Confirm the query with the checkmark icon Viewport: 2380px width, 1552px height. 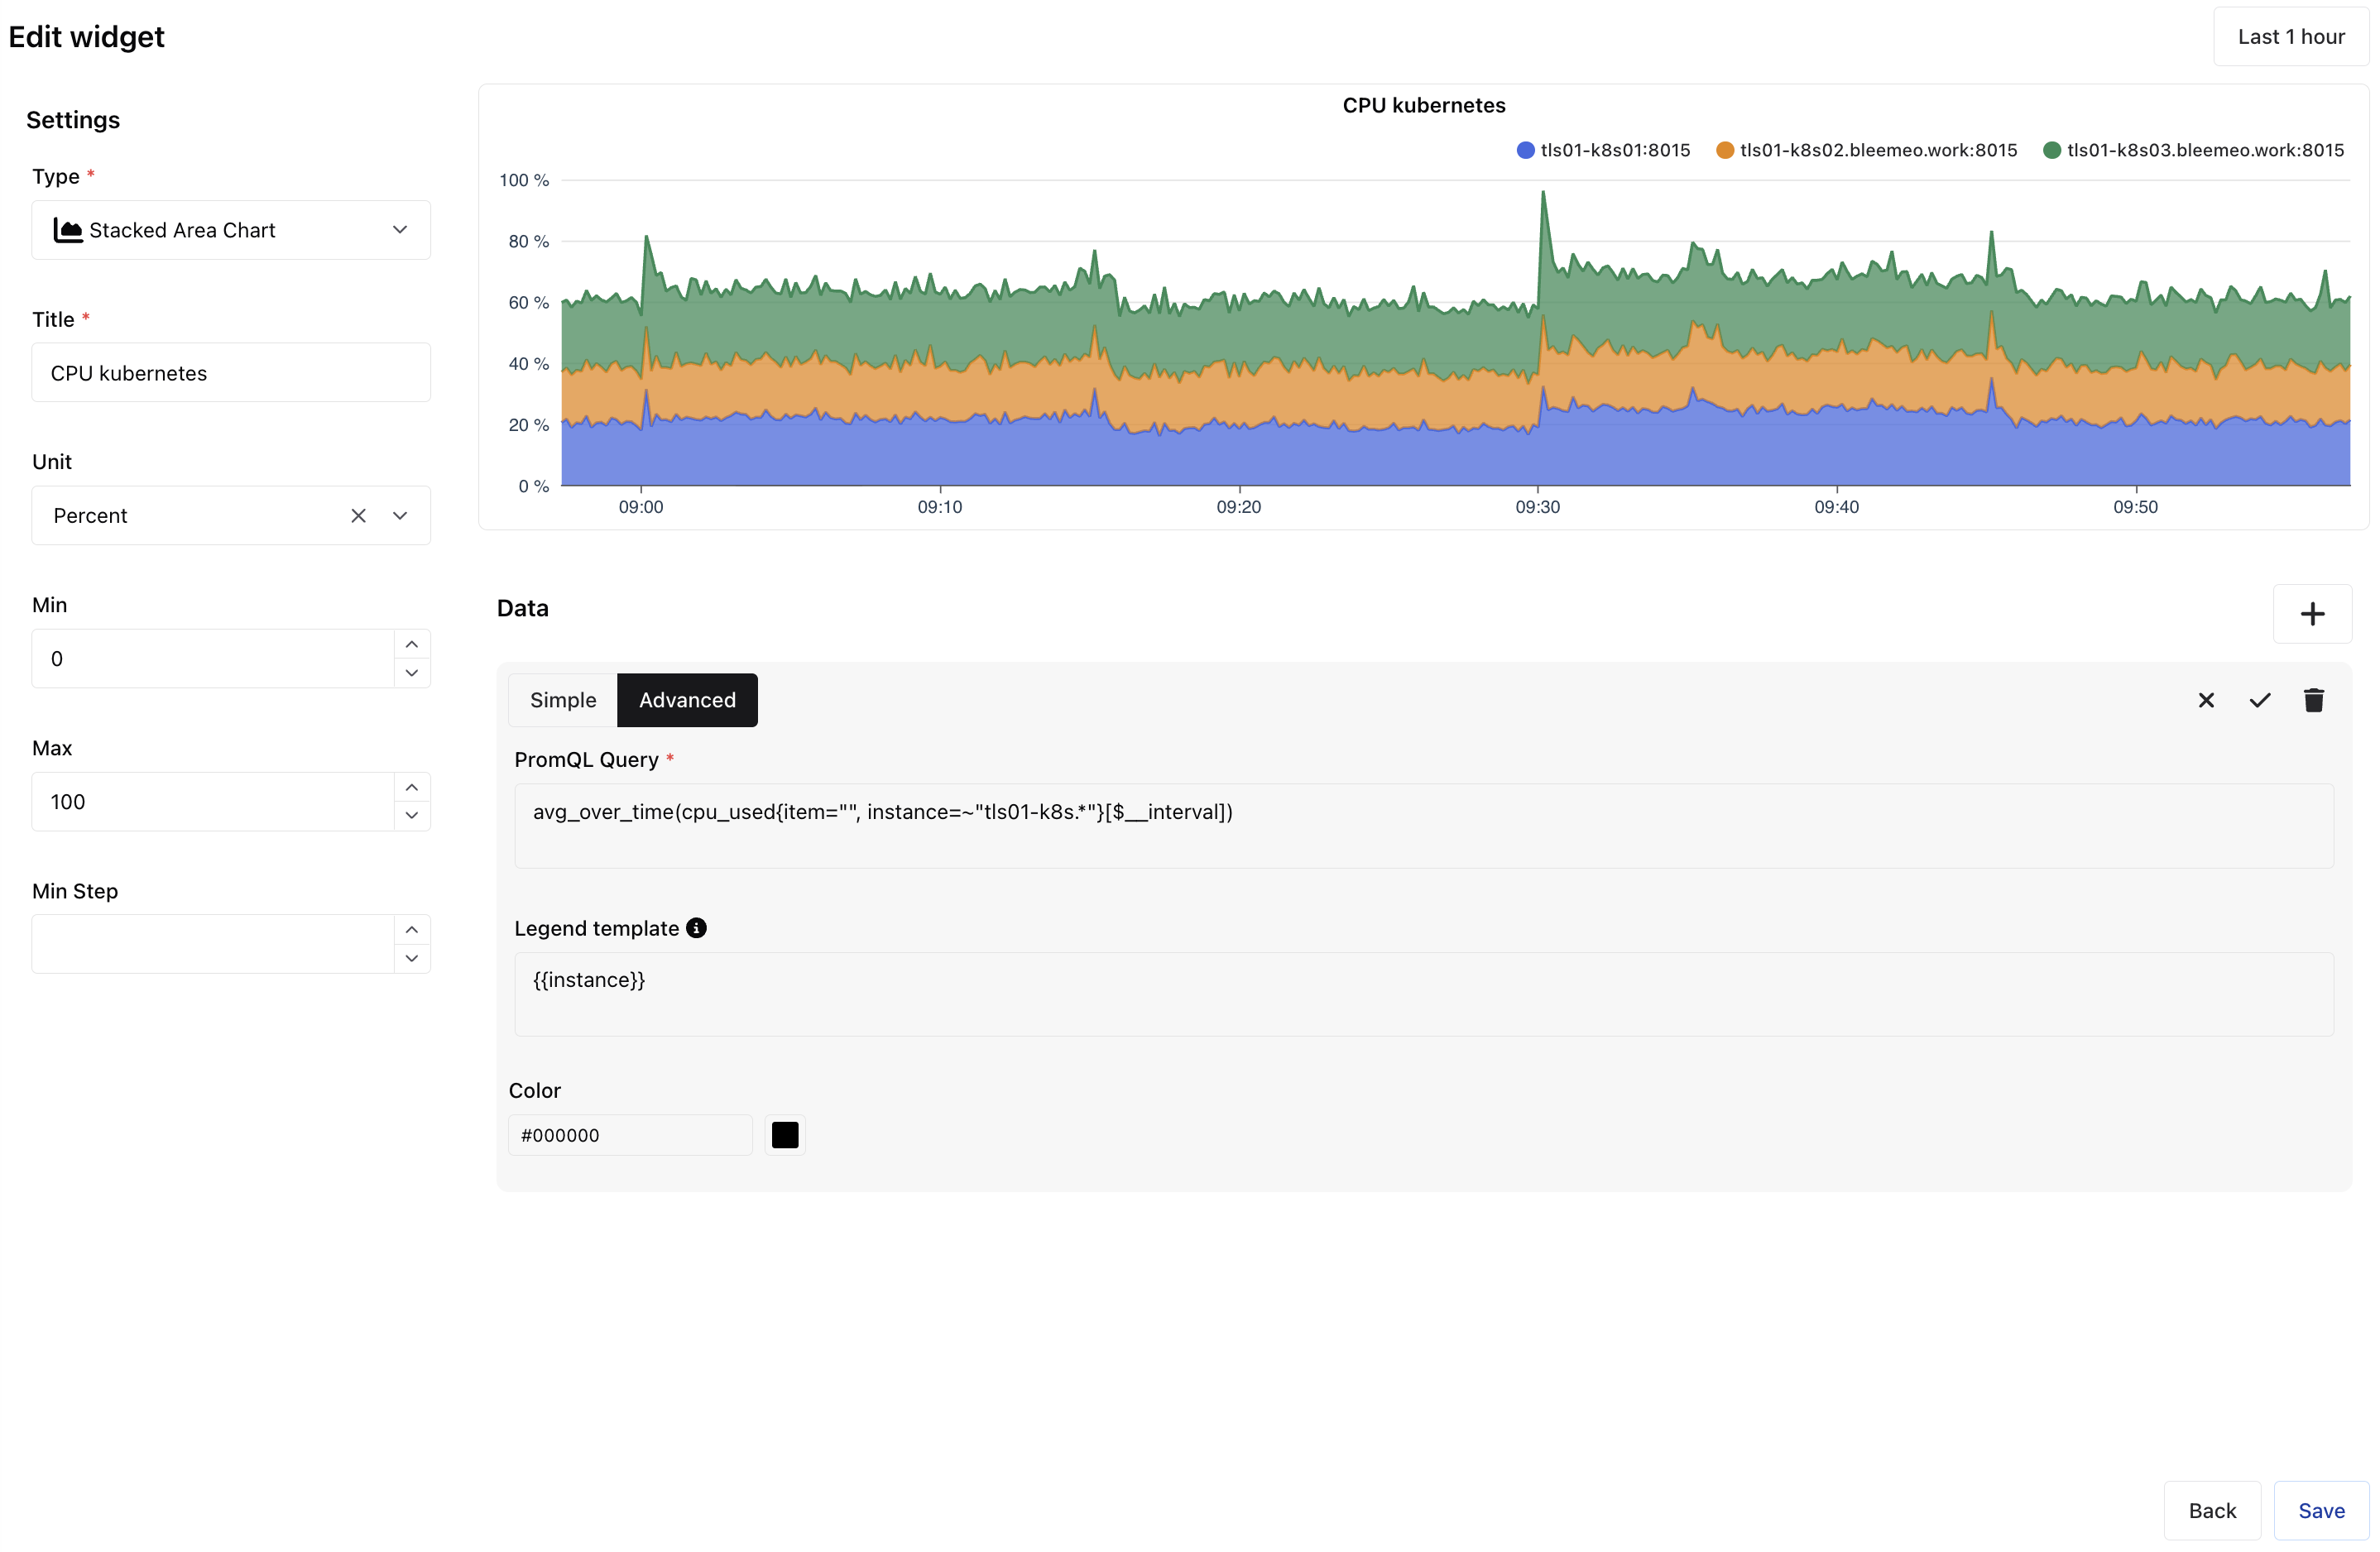point(2259,700)
